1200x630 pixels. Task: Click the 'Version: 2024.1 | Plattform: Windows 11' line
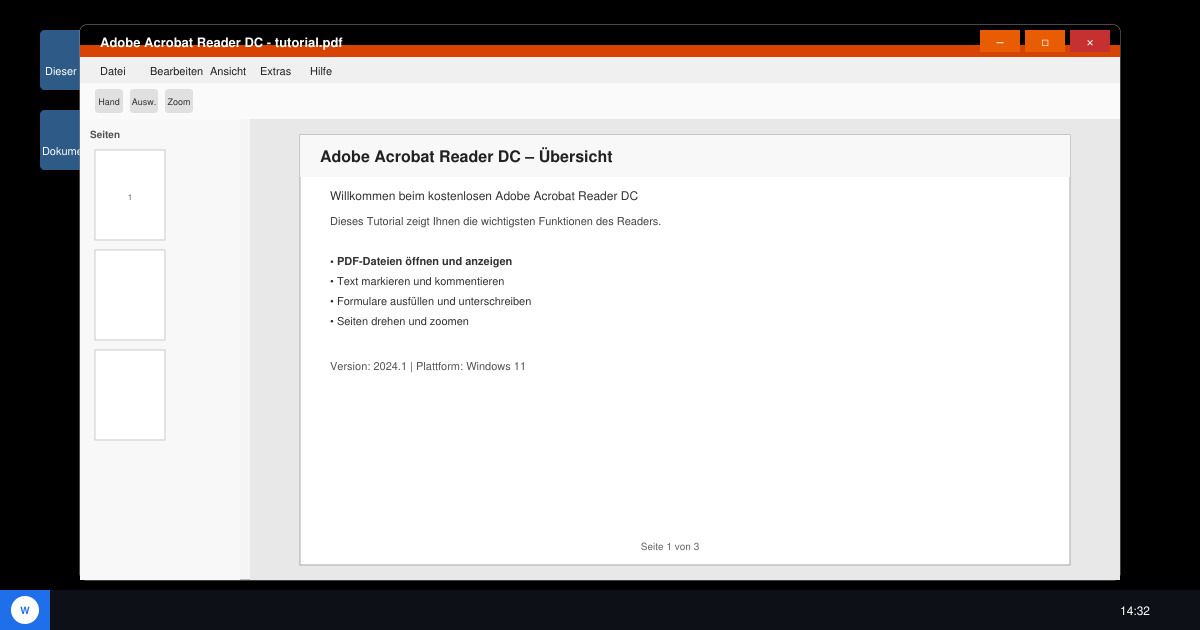click(x=428, y=366)
